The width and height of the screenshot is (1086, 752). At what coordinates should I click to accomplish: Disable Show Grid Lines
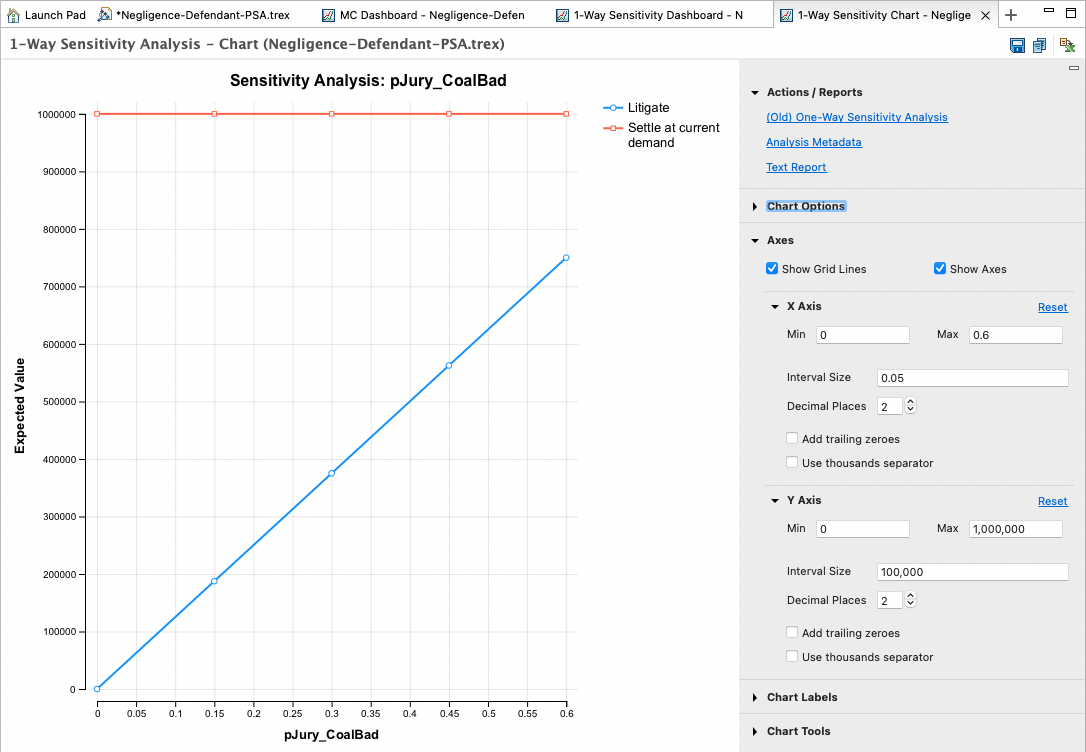(772, 268)
